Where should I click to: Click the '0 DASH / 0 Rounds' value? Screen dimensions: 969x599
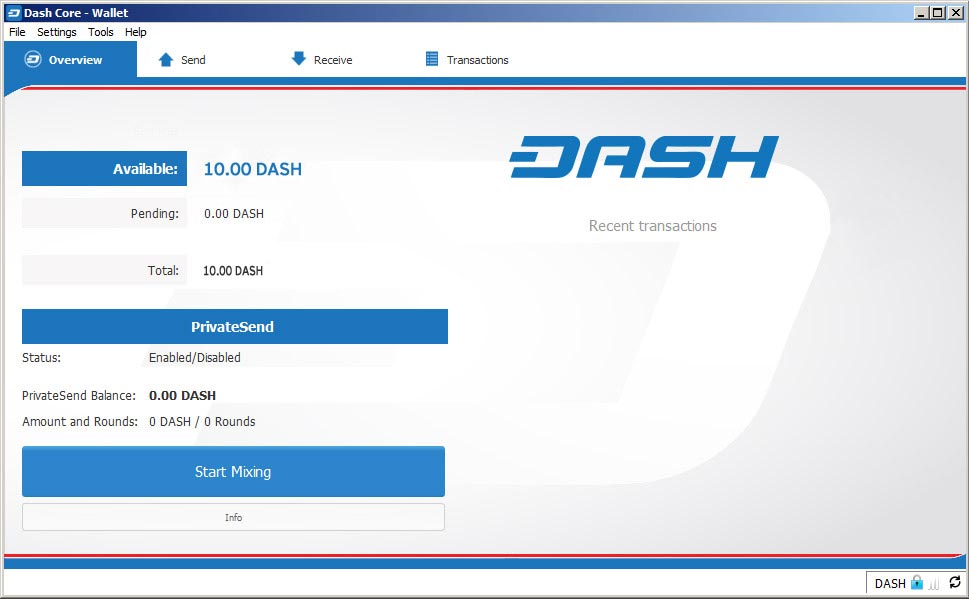(202, 422)
